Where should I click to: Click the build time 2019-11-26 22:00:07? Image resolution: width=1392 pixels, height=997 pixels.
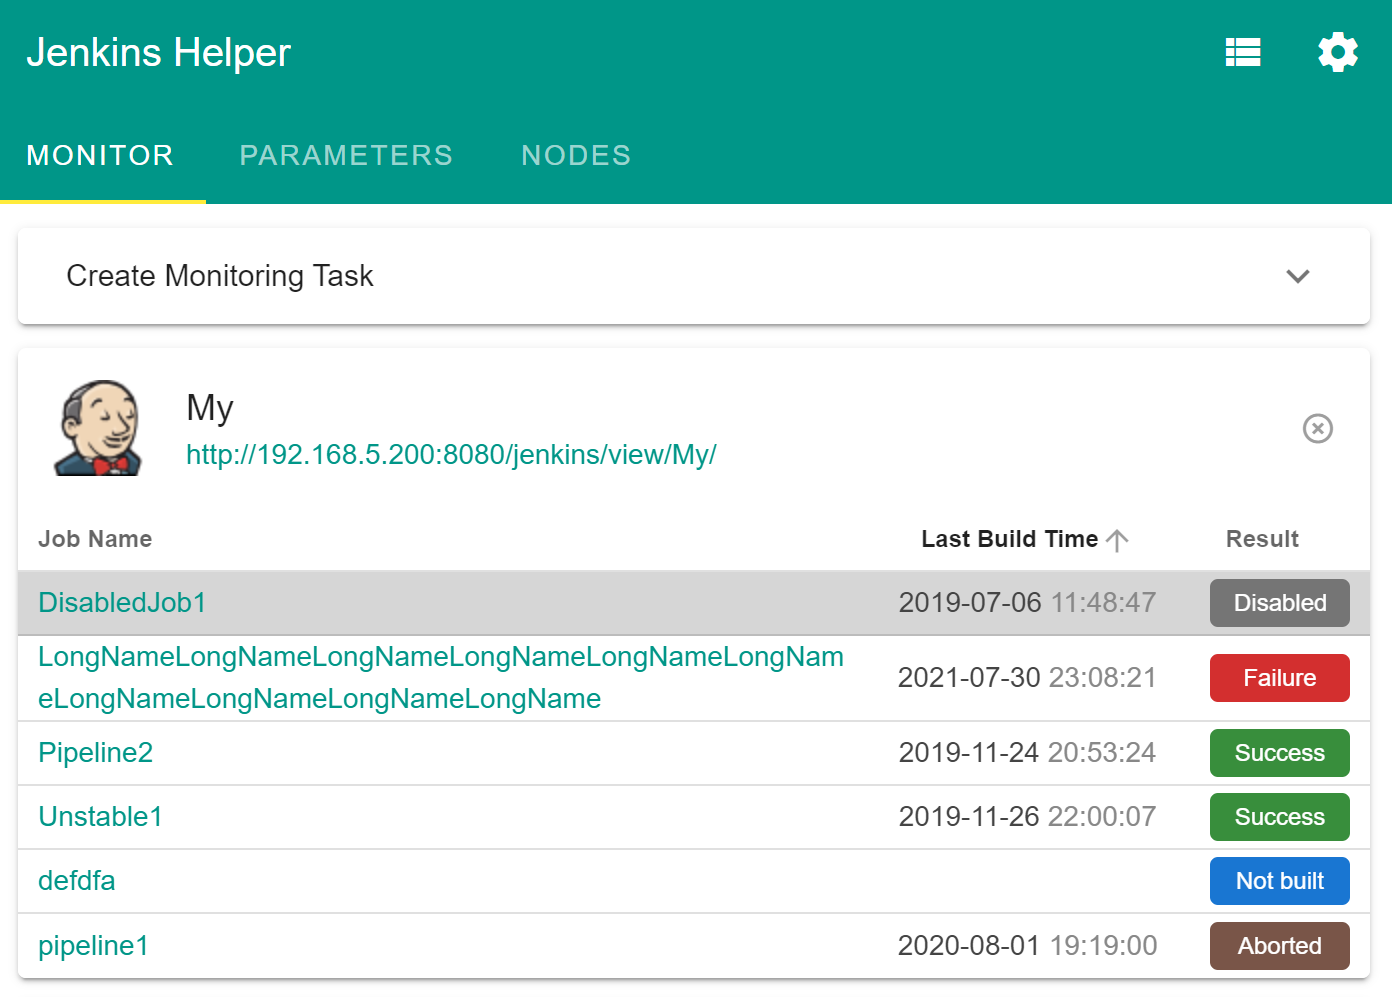coord(1027,817)
